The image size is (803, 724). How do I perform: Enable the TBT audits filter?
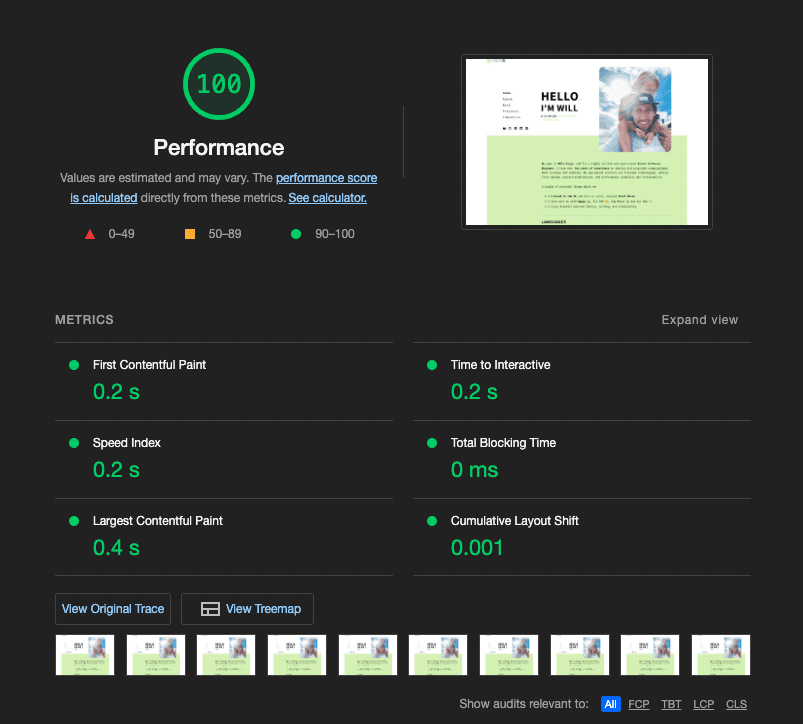[x=671, y=704]
